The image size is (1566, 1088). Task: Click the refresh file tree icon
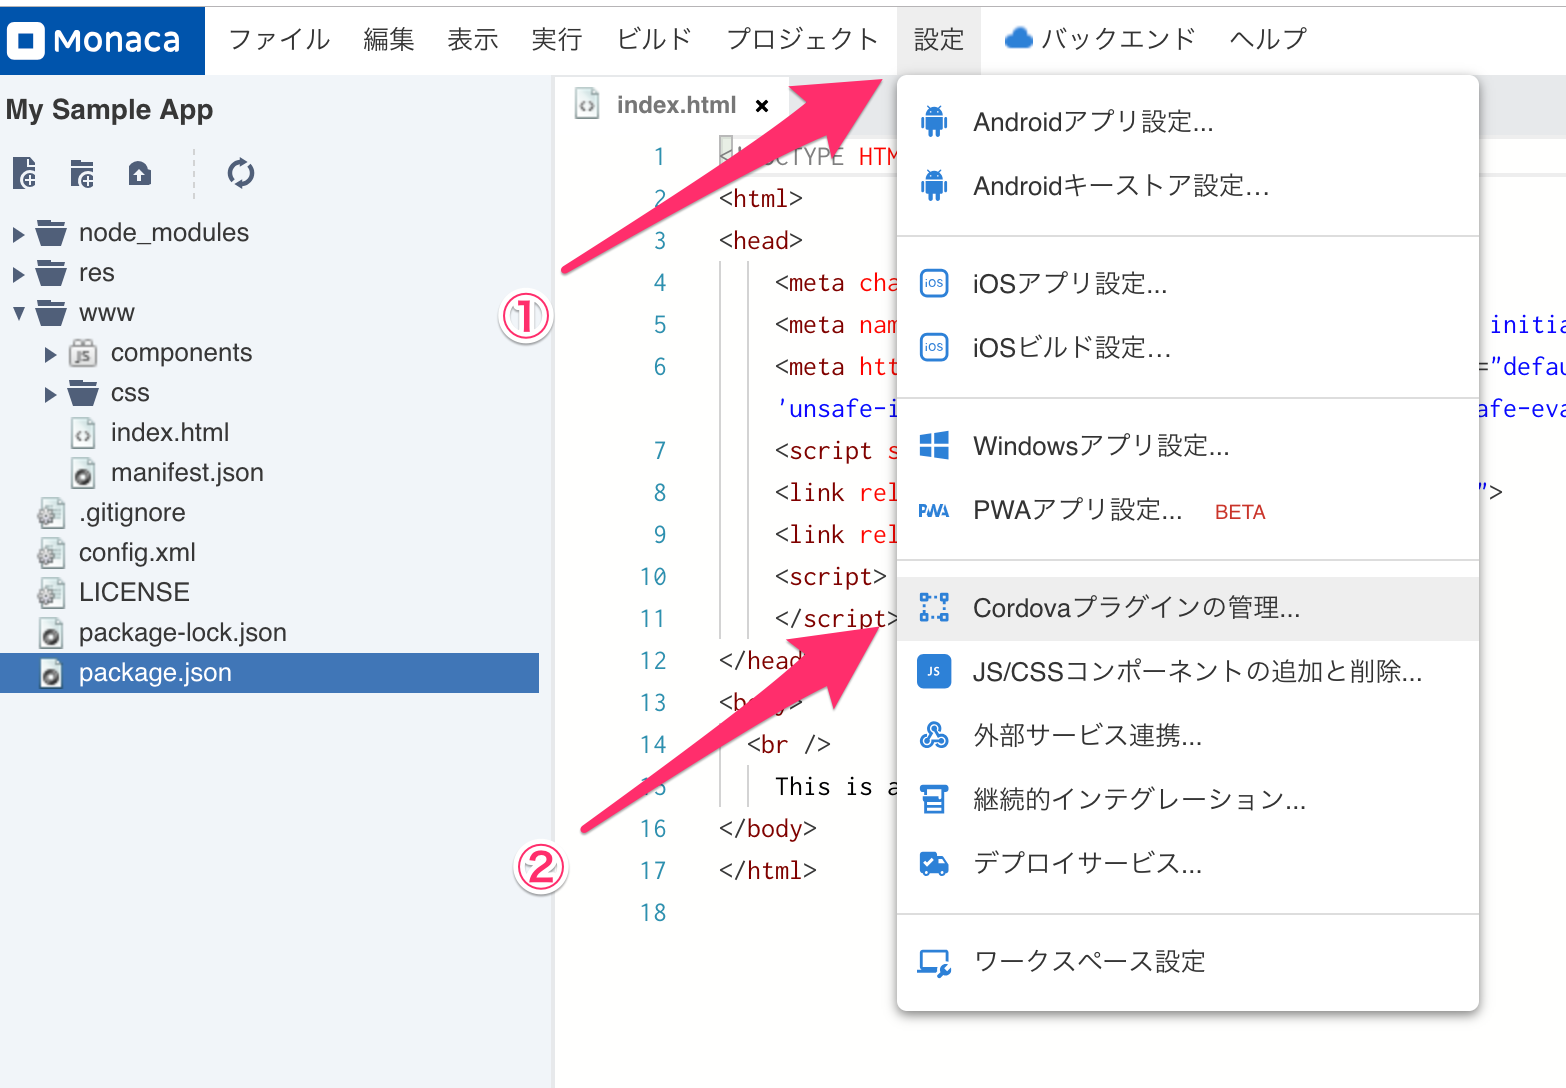pyautogui.click(x=241, y=173)
